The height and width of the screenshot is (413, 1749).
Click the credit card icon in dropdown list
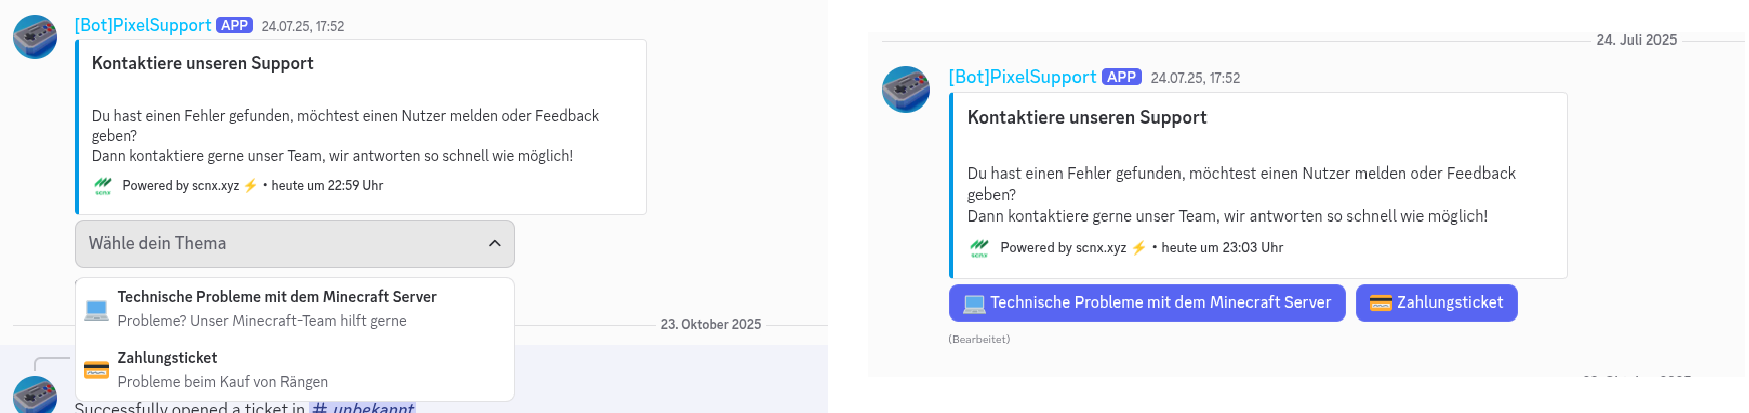pos(97,370)
